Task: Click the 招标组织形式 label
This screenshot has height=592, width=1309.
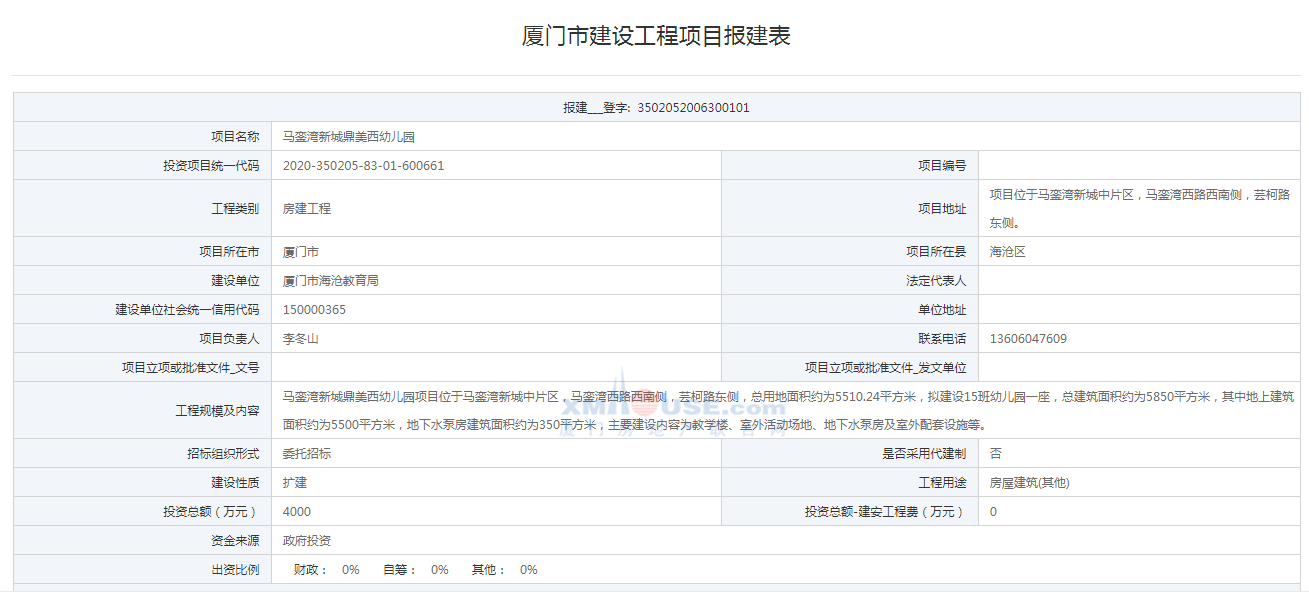Action: 223,454
